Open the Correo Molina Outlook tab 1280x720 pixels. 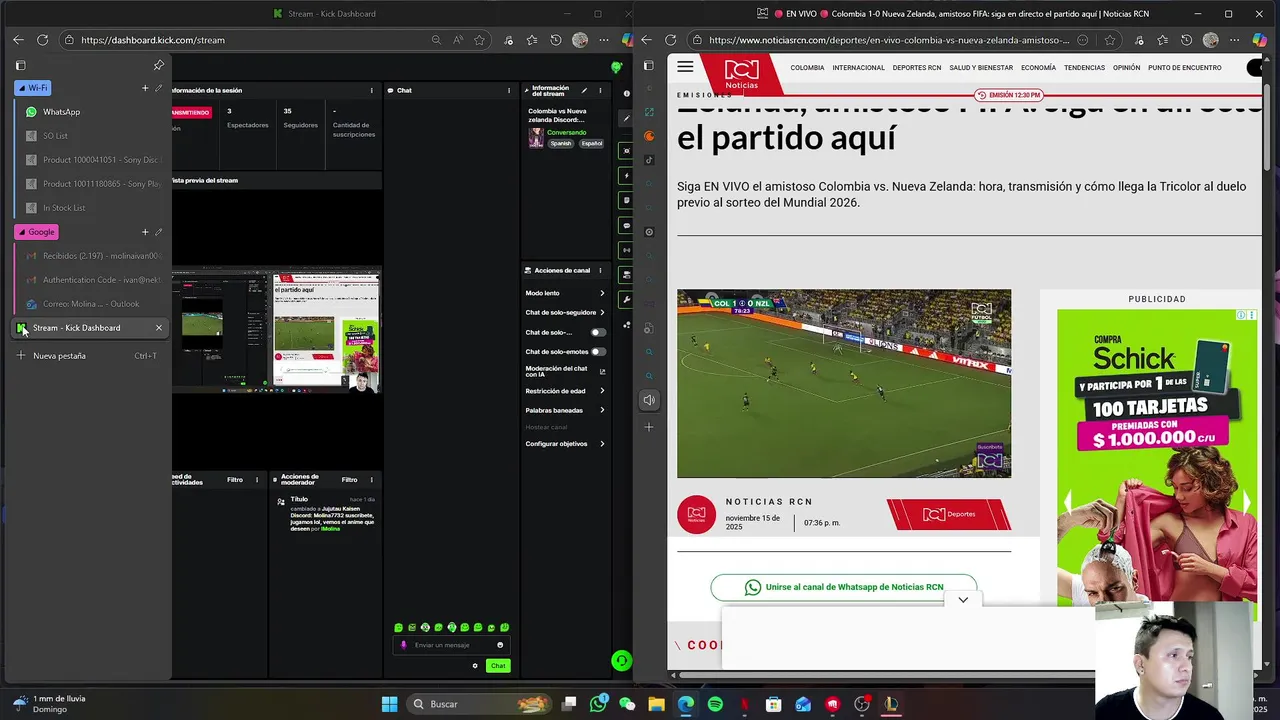pos(92,304)
